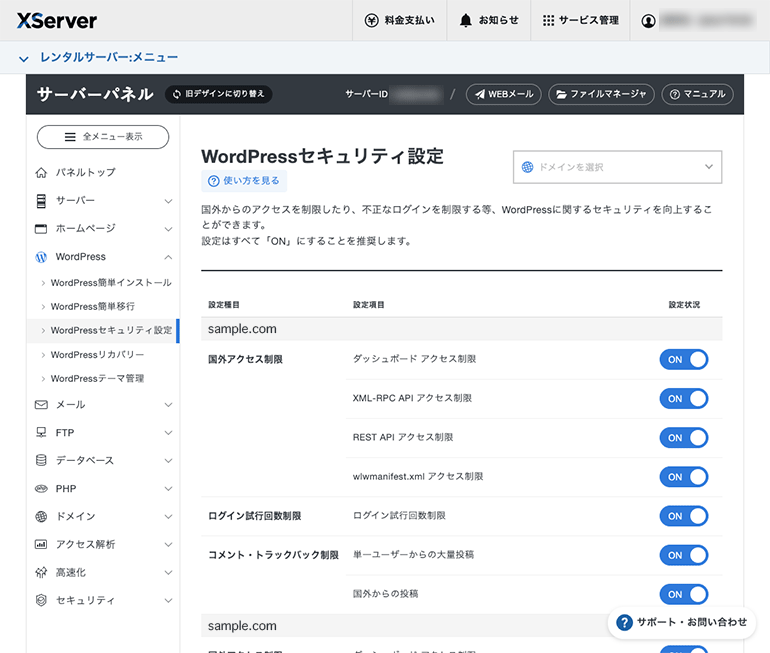Toggle ログイン試行回数制限 switch
This screenshot has width=770, height=653.
[684, 516]
